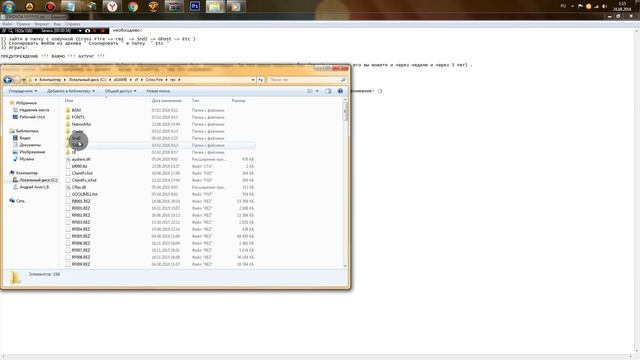Select the FONTS folder
The width and height of the screenshot is (640, 360).
pyautogui.click(x=78, y=117)
